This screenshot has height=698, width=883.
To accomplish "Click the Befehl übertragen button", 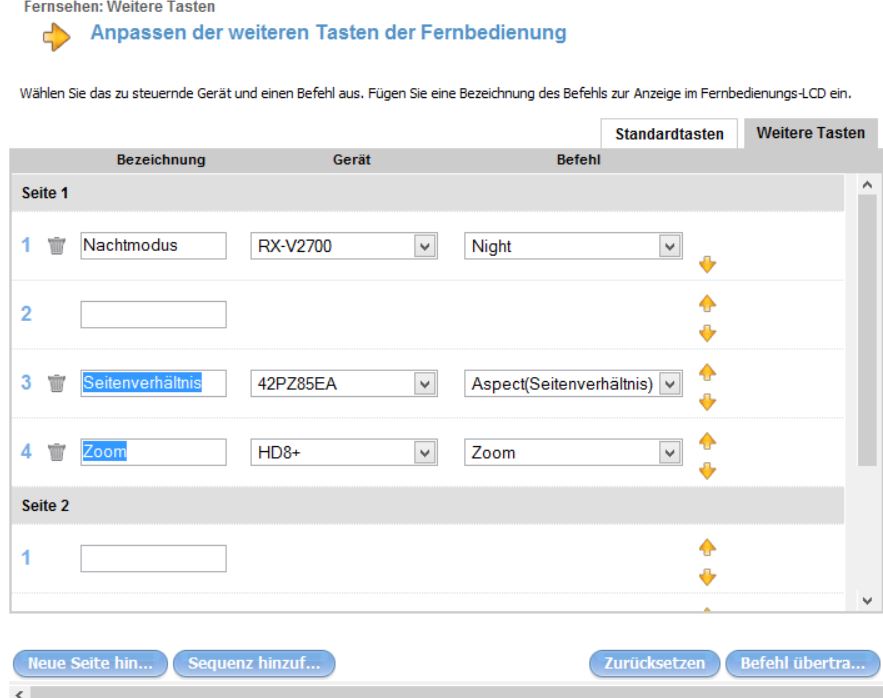I will click(802, 662).
